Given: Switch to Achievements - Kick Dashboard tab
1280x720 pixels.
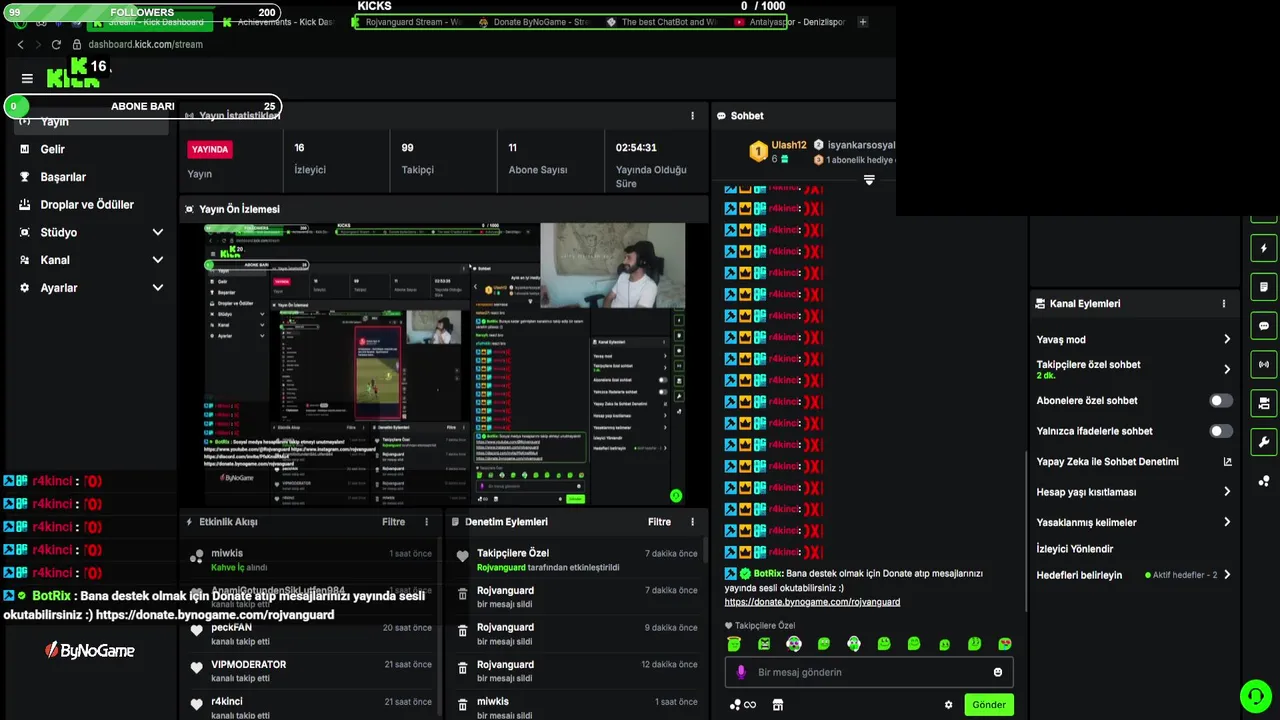Looking at the screenshot, I should 278,22.
